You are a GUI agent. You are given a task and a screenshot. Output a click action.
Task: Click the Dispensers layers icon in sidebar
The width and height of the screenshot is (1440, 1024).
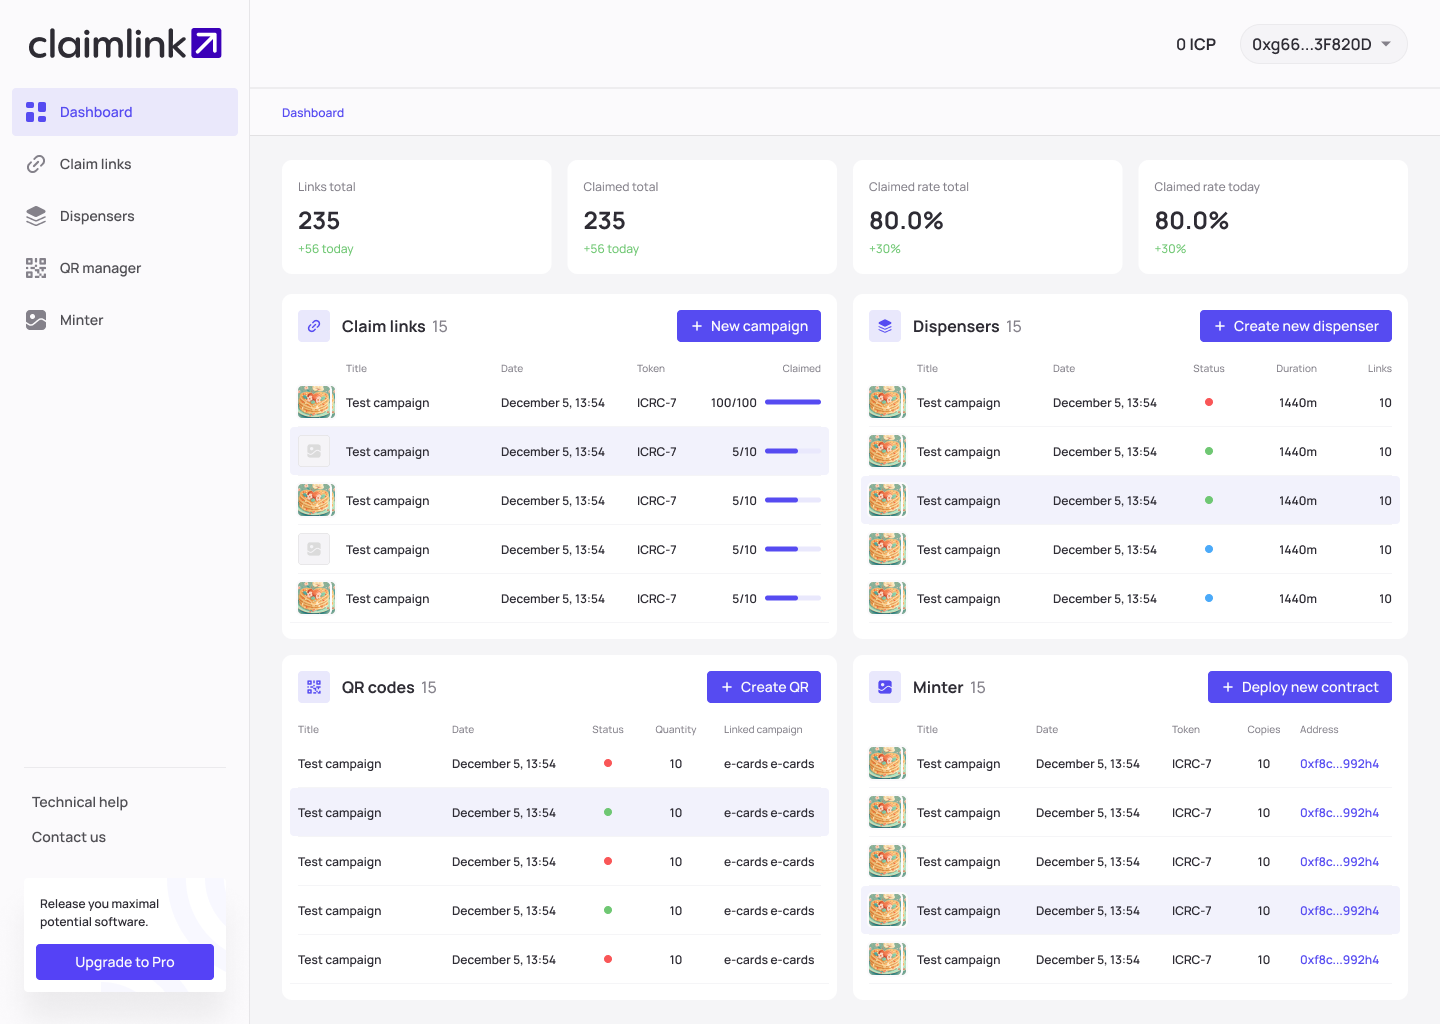(x=36, y=216)
